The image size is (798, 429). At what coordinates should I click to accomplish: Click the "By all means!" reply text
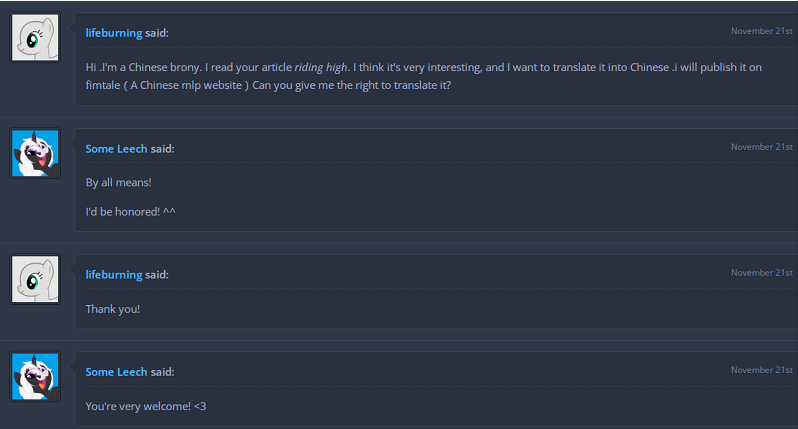tap(118, 183)
